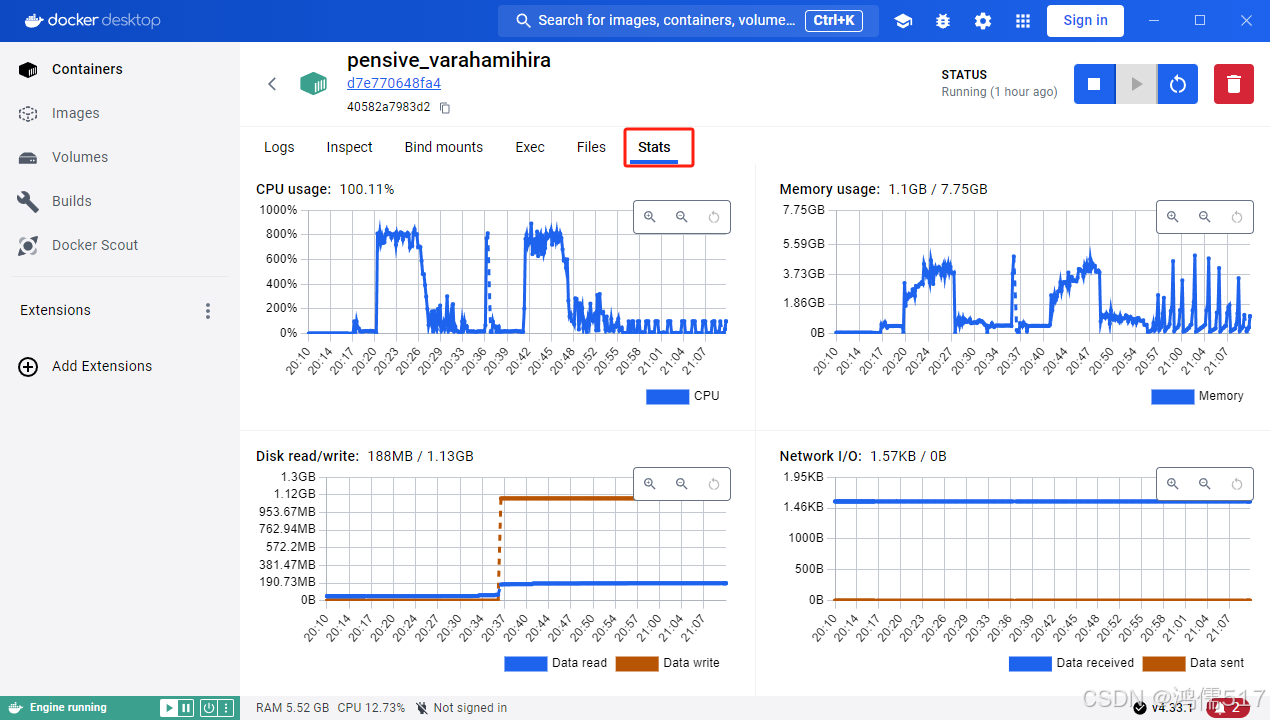
Task: Pause Docker engine from status bar
Action: coord(186,708)
